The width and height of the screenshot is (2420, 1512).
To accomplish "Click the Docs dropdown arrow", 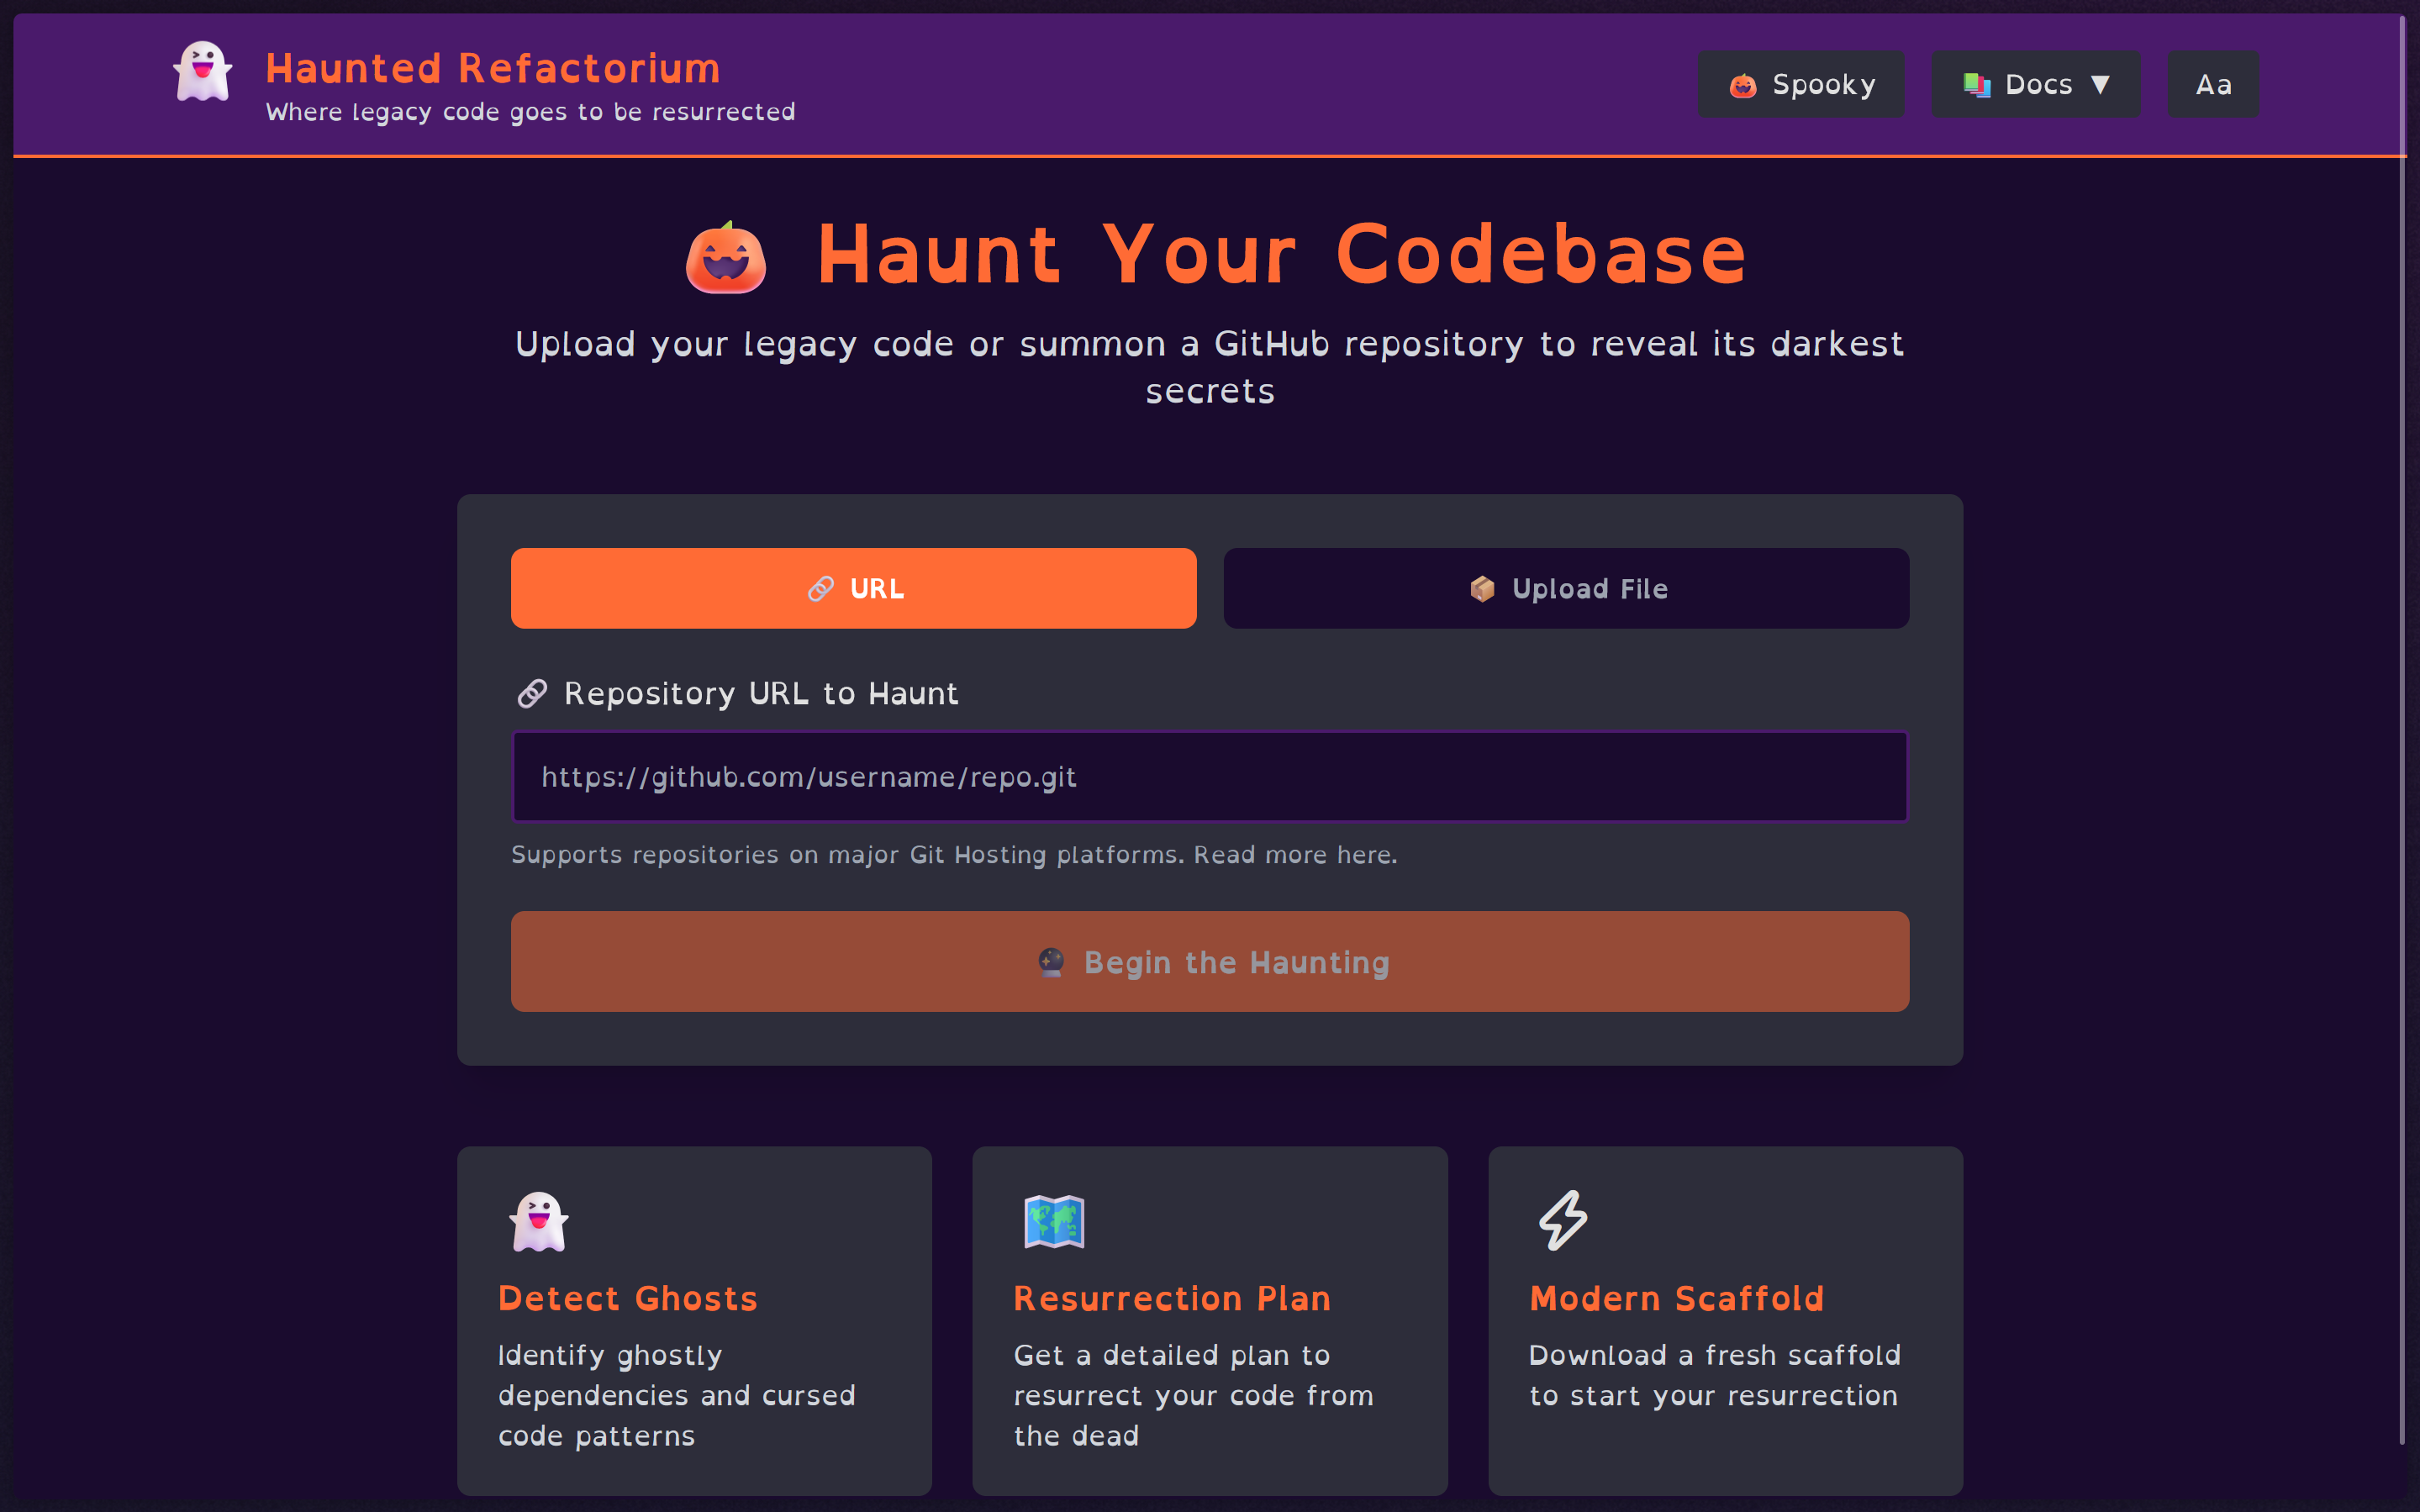I will point(2101,84).
